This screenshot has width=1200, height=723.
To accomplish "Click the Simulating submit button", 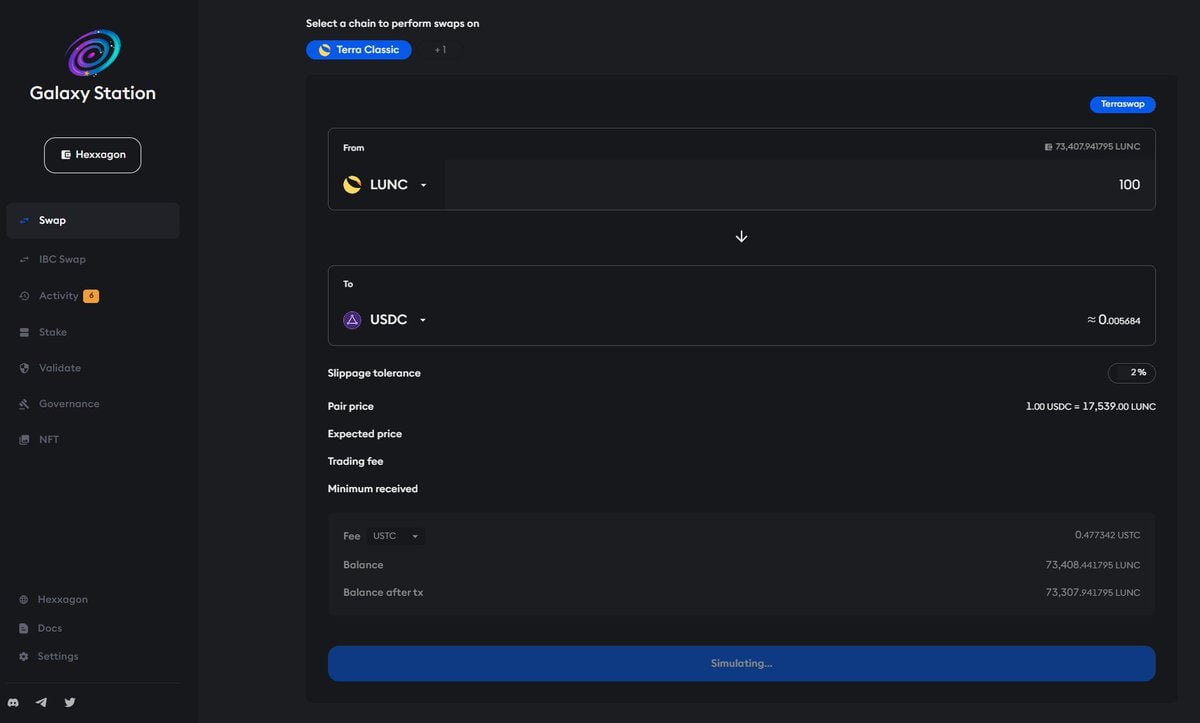I will pos(741,663).
